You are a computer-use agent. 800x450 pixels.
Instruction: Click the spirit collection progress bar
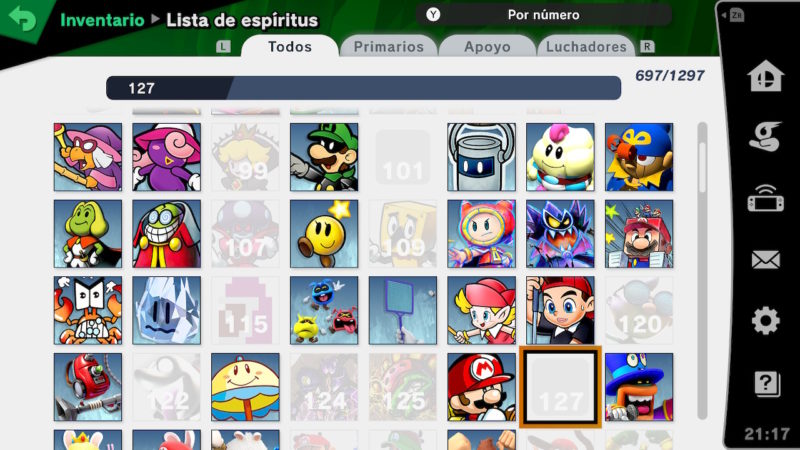(x=363, y=88)
